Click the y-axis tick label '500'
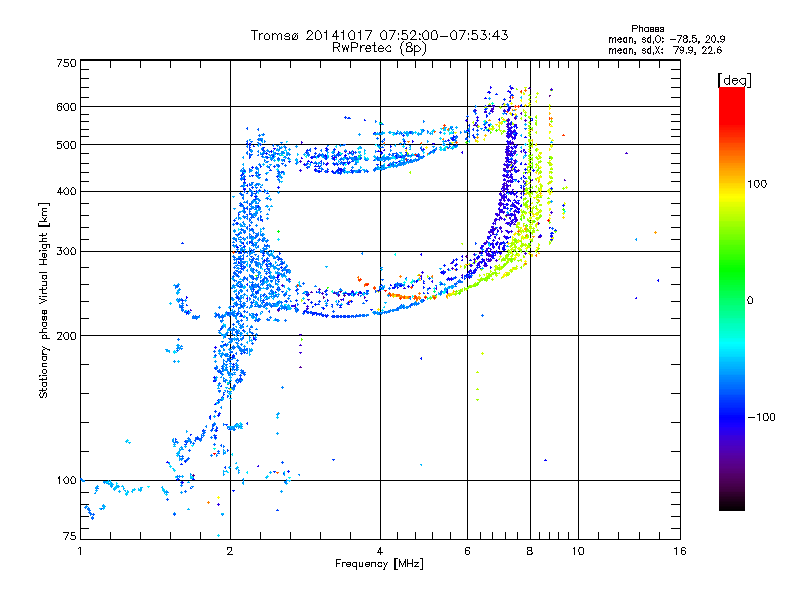 tap(67, 145)
